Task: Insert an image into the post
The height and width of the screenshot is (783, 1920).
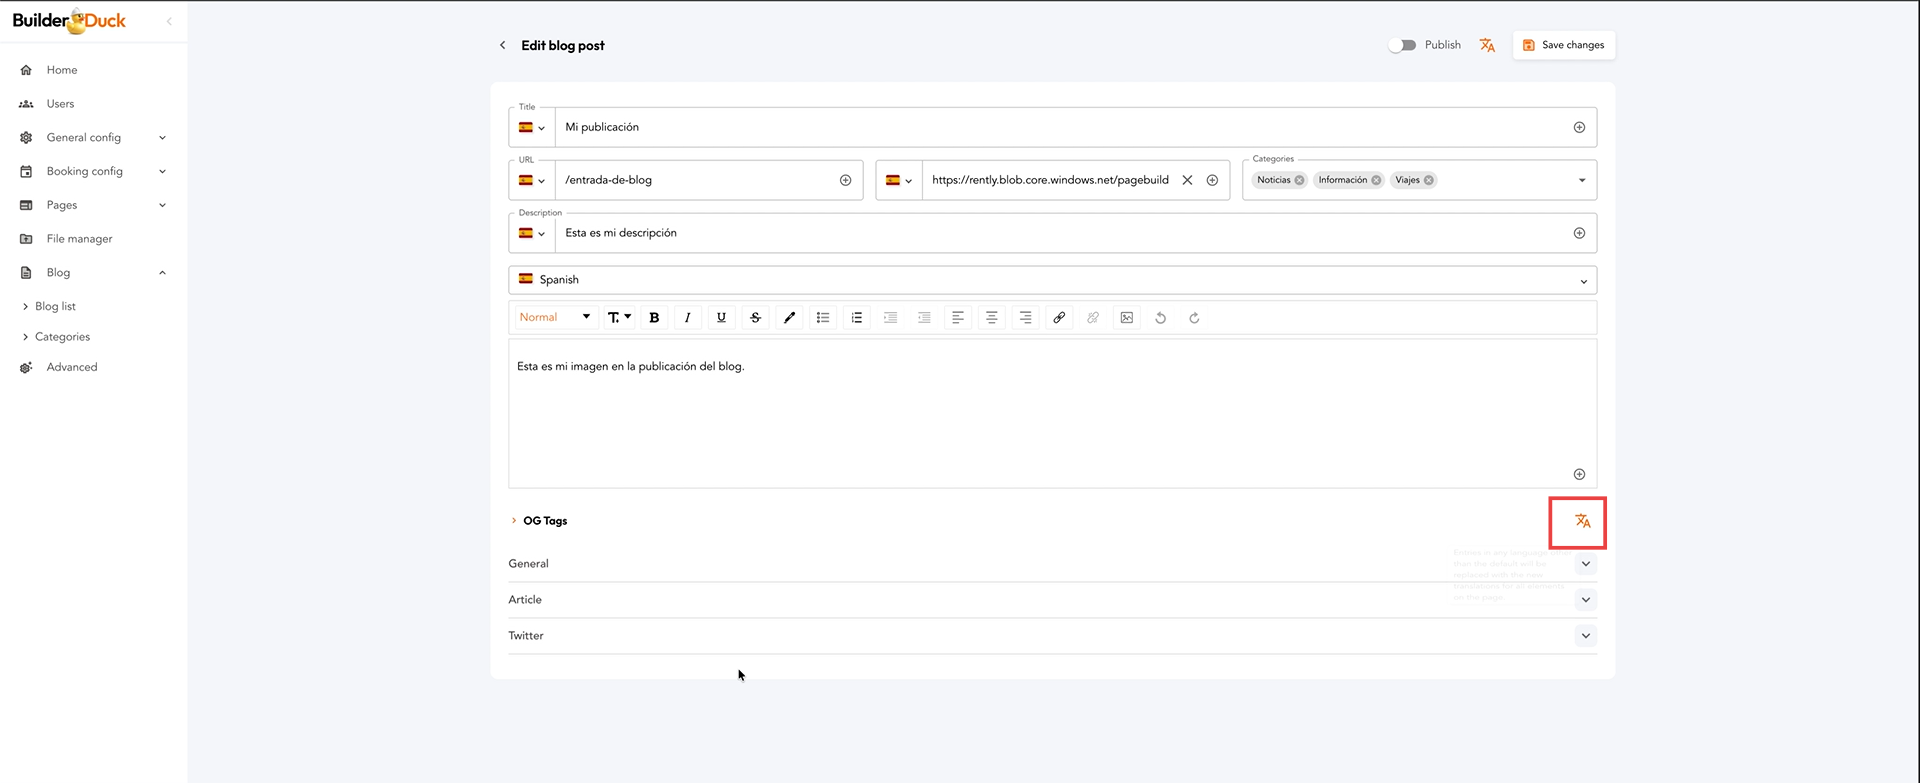Action: click(x=1127, y=318)
